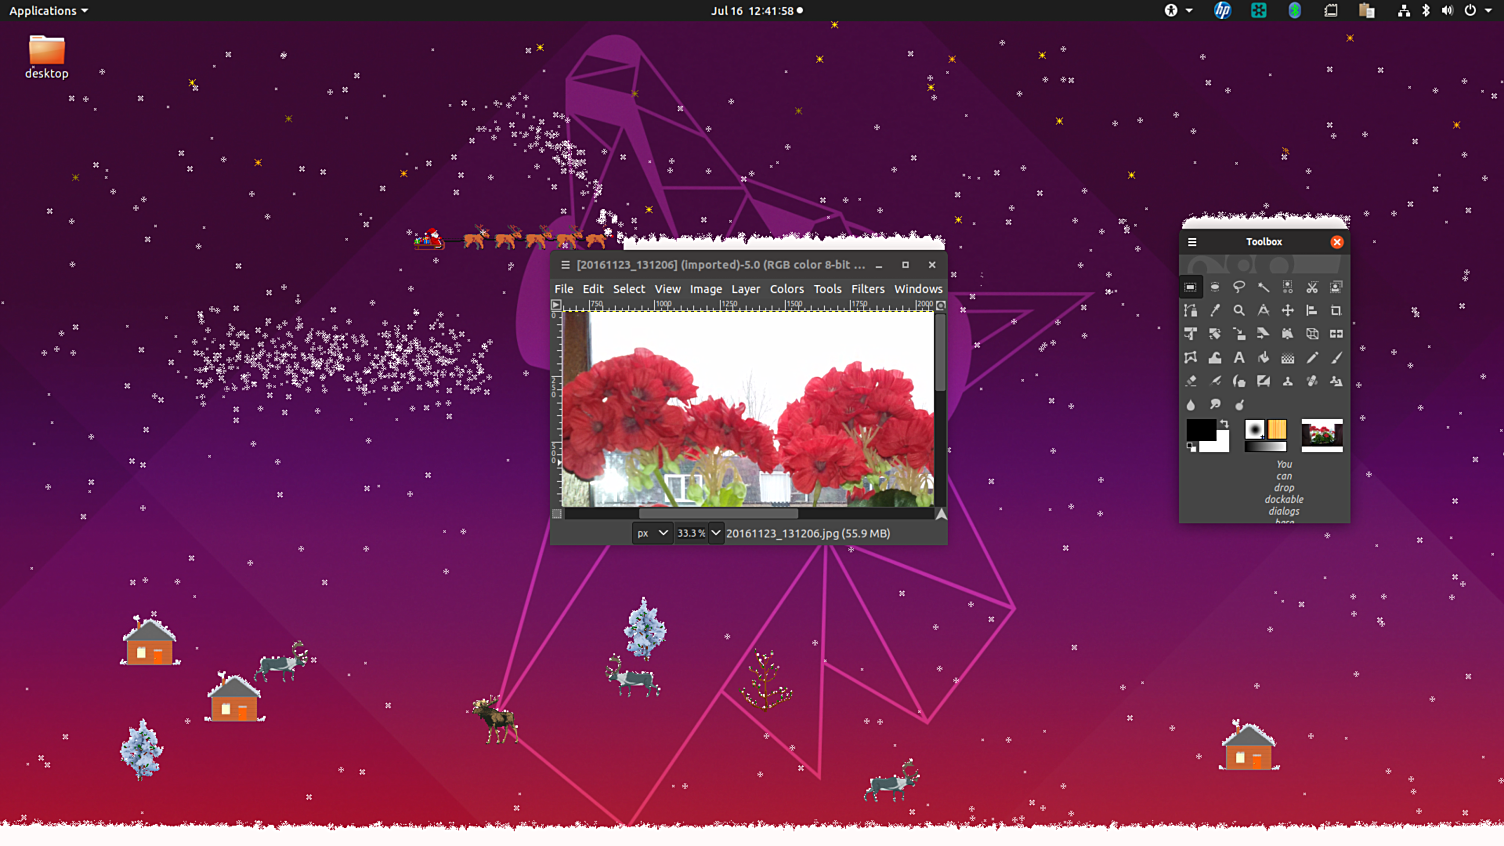Screen dimensions: 1504x846
Task: Open the Colors menu
Action: 786,289
